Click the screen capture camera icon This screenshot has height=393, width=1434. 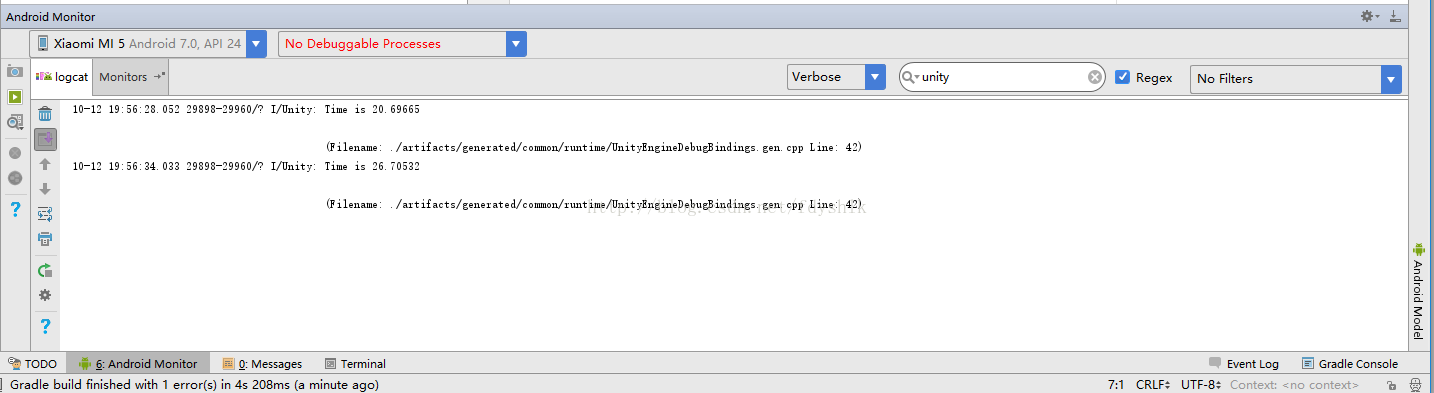pos(15,71)
